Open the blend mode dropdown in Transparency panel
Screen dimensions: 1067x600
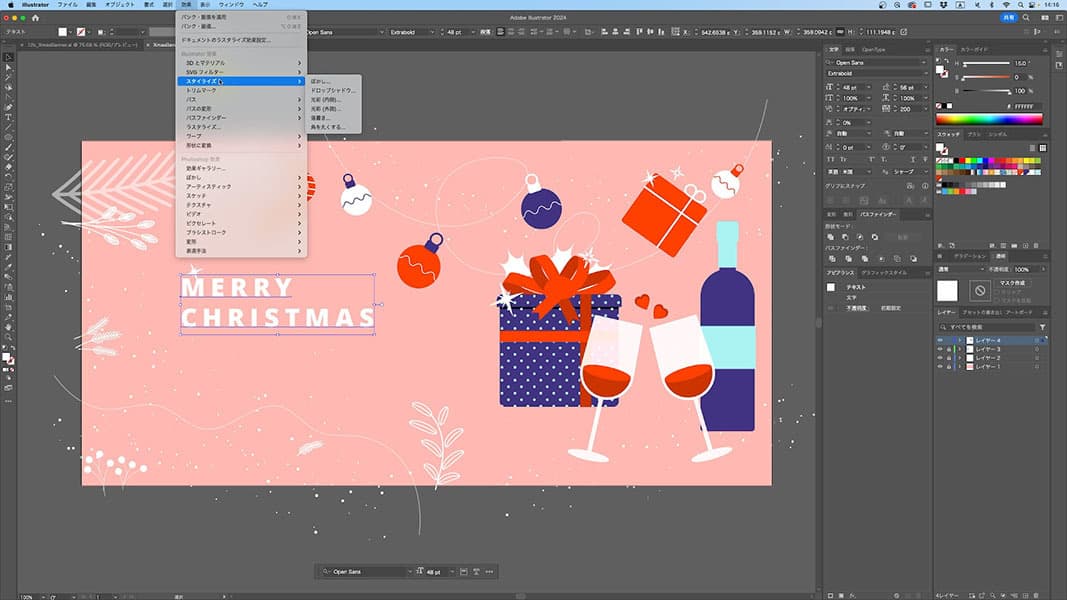pyautogui.click(x=958, y=269)
